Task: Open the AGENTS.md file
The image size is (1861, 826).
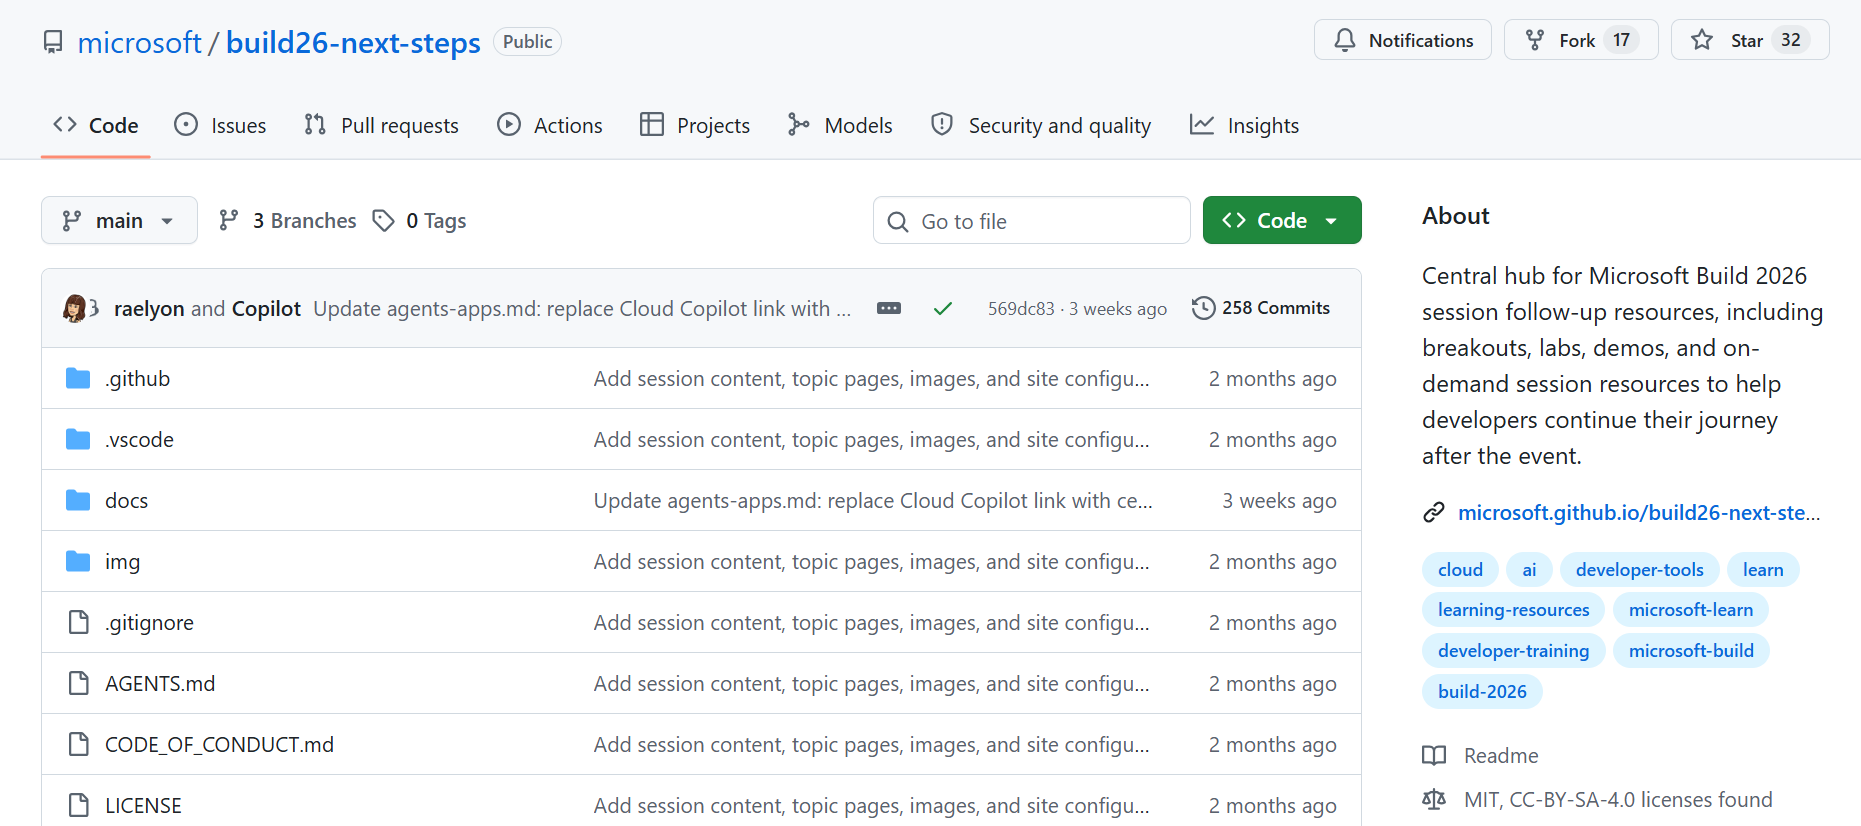Action: pyautogui.click(x=160, y=683)
